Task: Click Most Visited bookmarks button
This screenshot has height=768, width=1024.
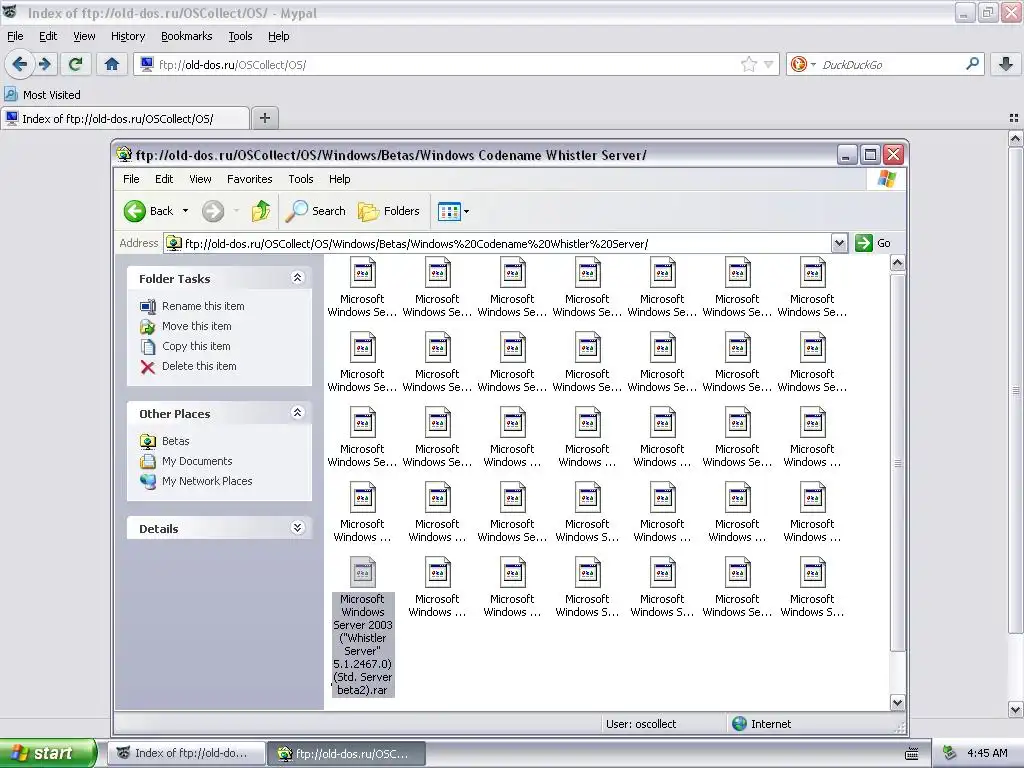Action: [43, 95]
